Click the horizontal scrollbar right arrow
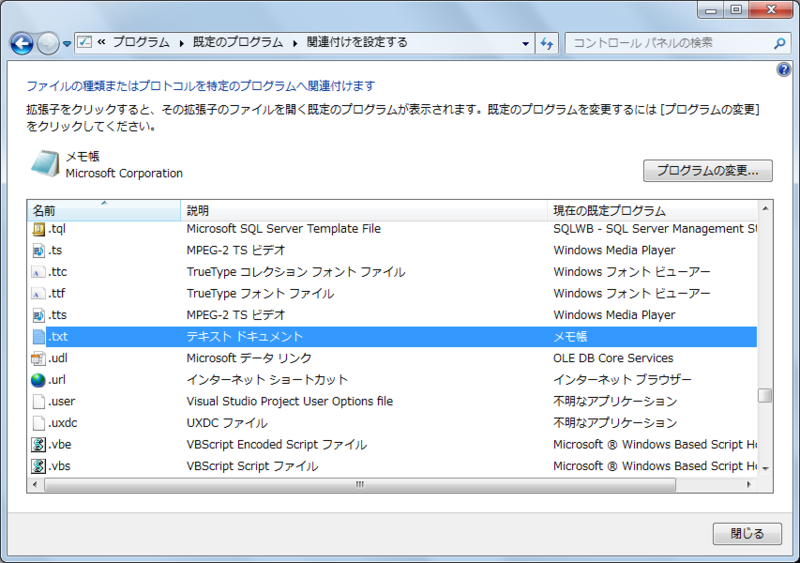The image size is (800, 563). pyautogui.click(x=749, y=484)
